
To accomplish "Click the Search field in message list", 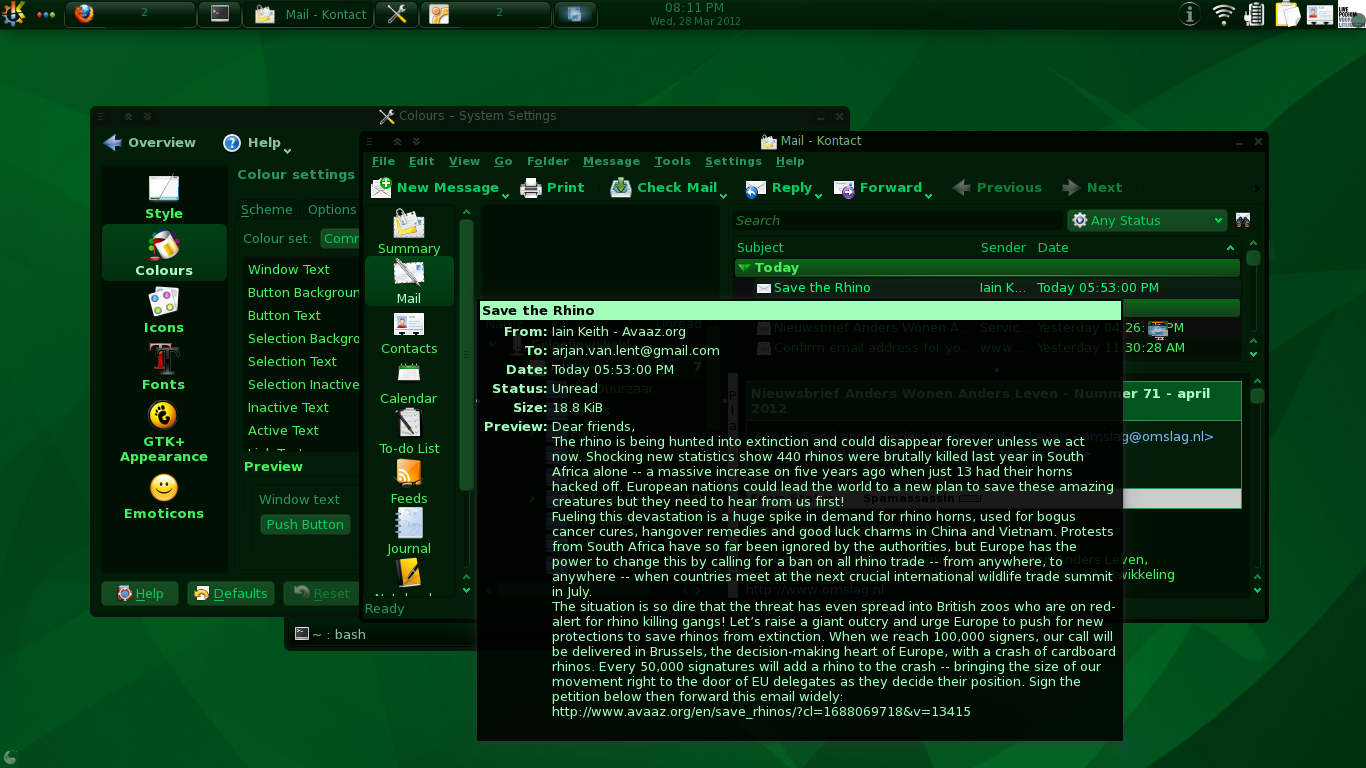I will tap(896, 220).
